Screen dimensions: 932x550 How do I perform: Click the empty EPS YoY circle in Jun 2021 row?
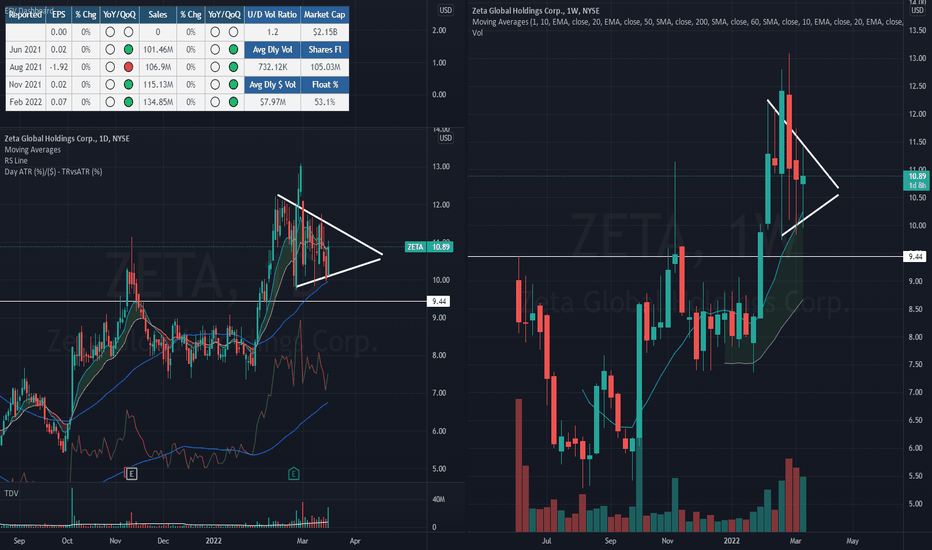pos(110,50)
